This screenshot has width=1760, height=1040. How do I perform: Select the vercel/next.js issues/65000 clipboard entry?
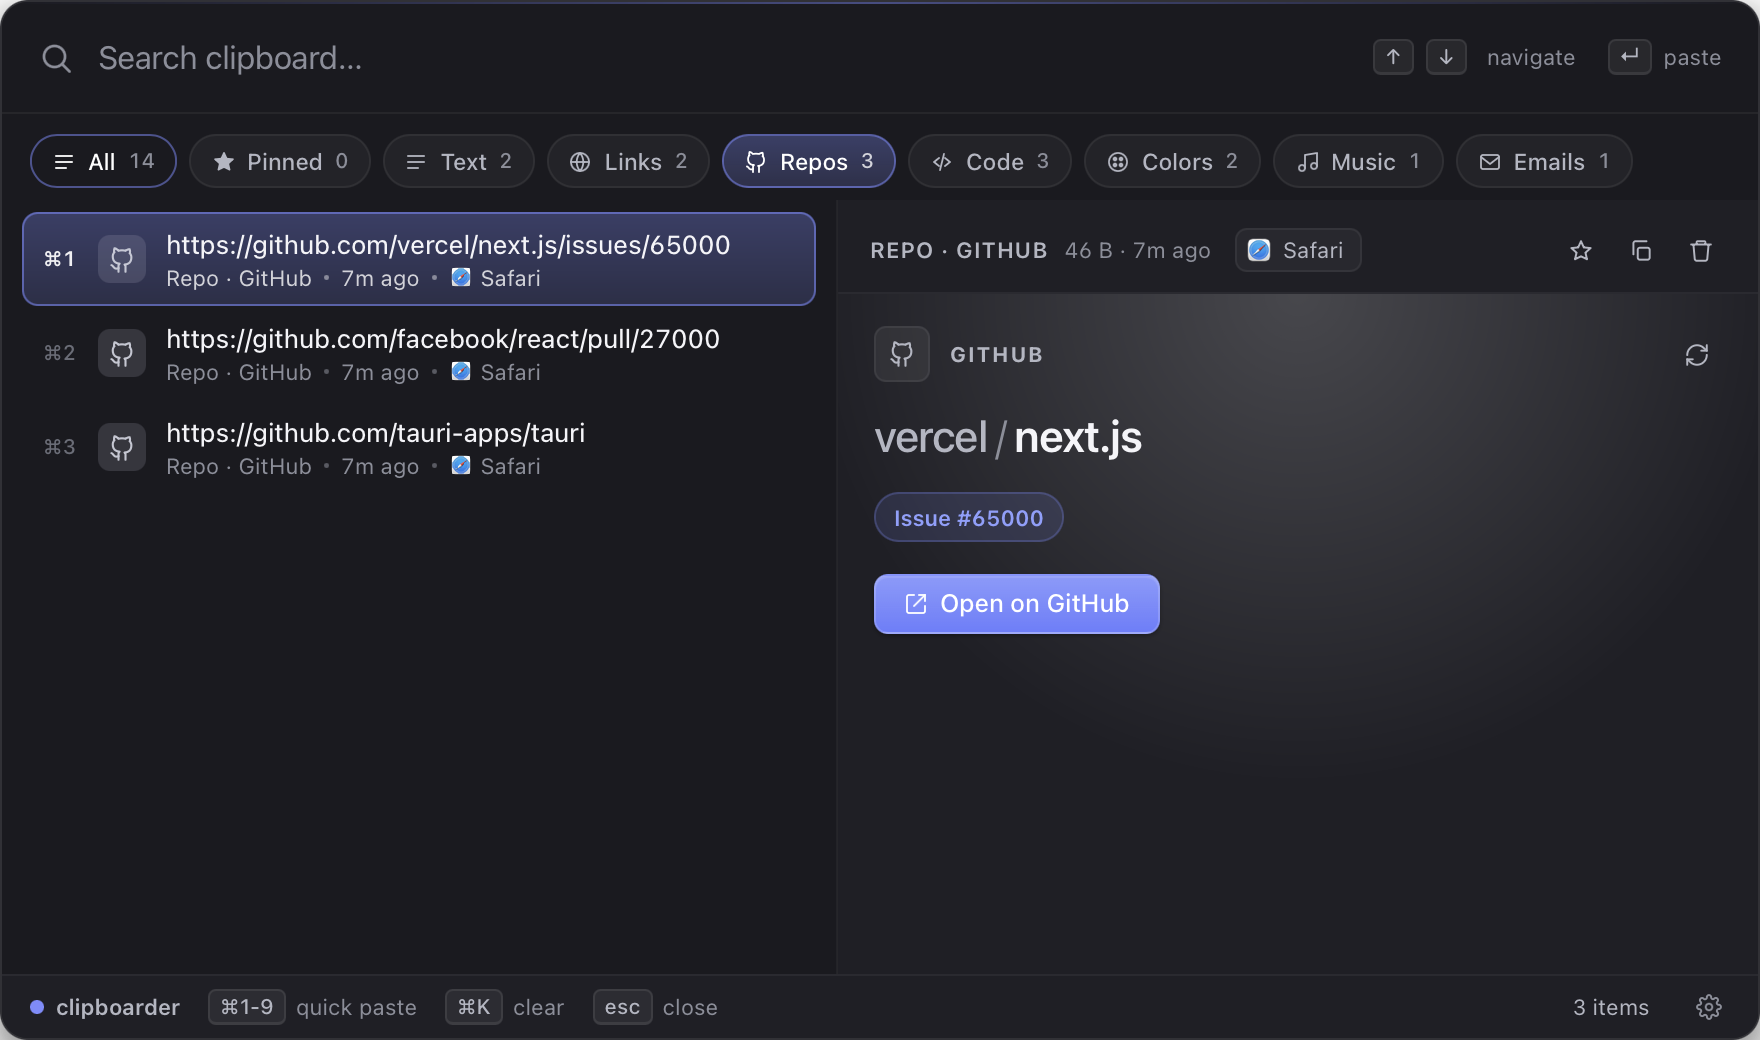click(419, 259)
